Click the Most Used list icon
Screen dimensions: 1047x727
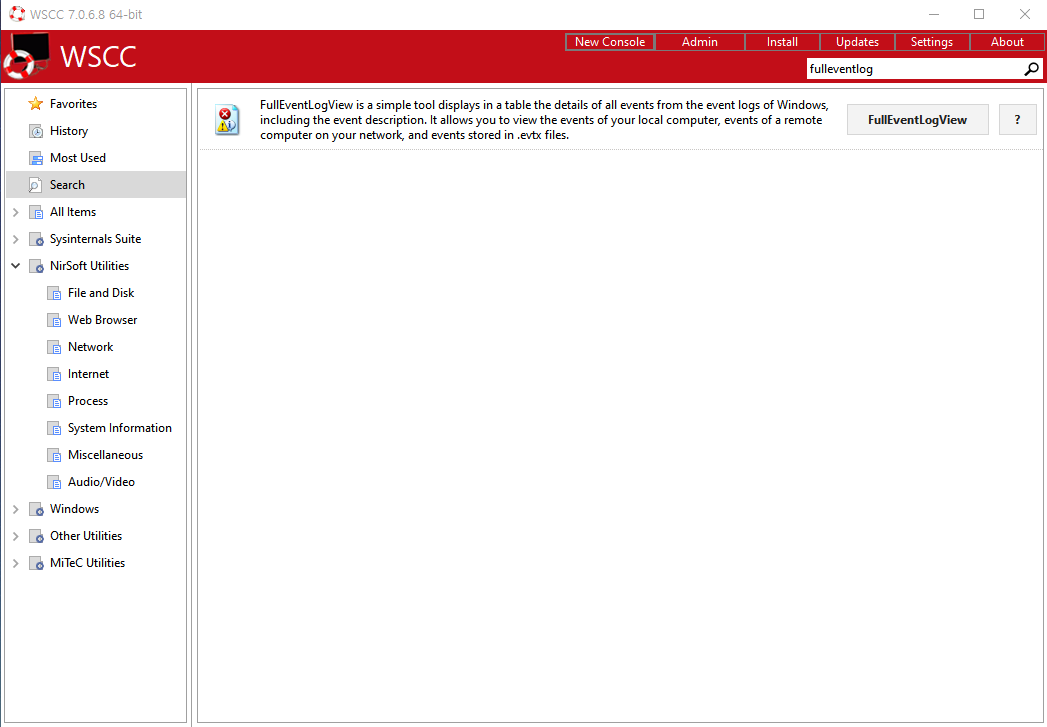35,158
